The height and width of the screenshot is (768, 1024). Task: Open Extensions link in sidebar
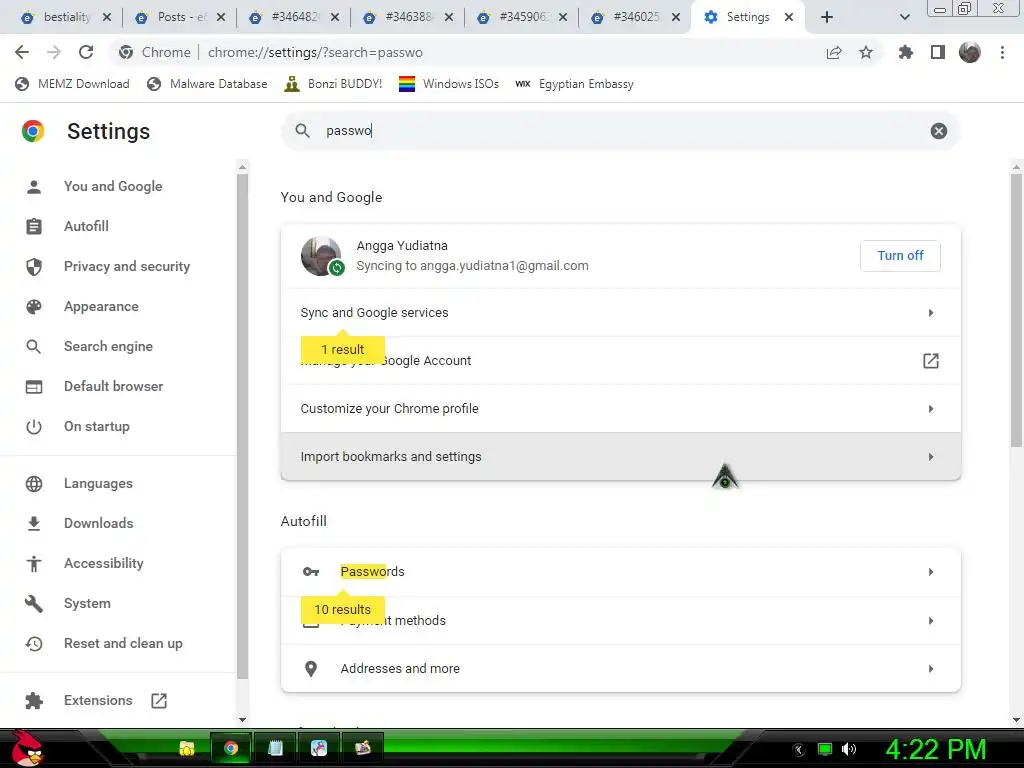tap(98, 700)
